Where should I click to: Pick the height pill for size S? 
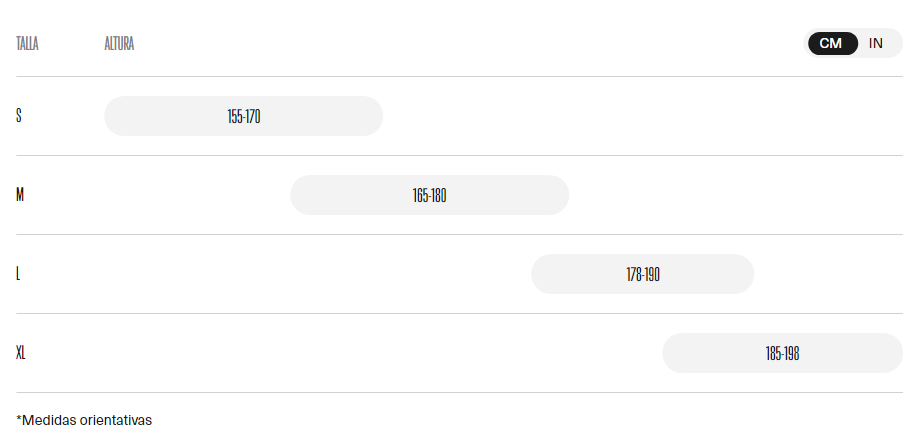tap(243, 116)
